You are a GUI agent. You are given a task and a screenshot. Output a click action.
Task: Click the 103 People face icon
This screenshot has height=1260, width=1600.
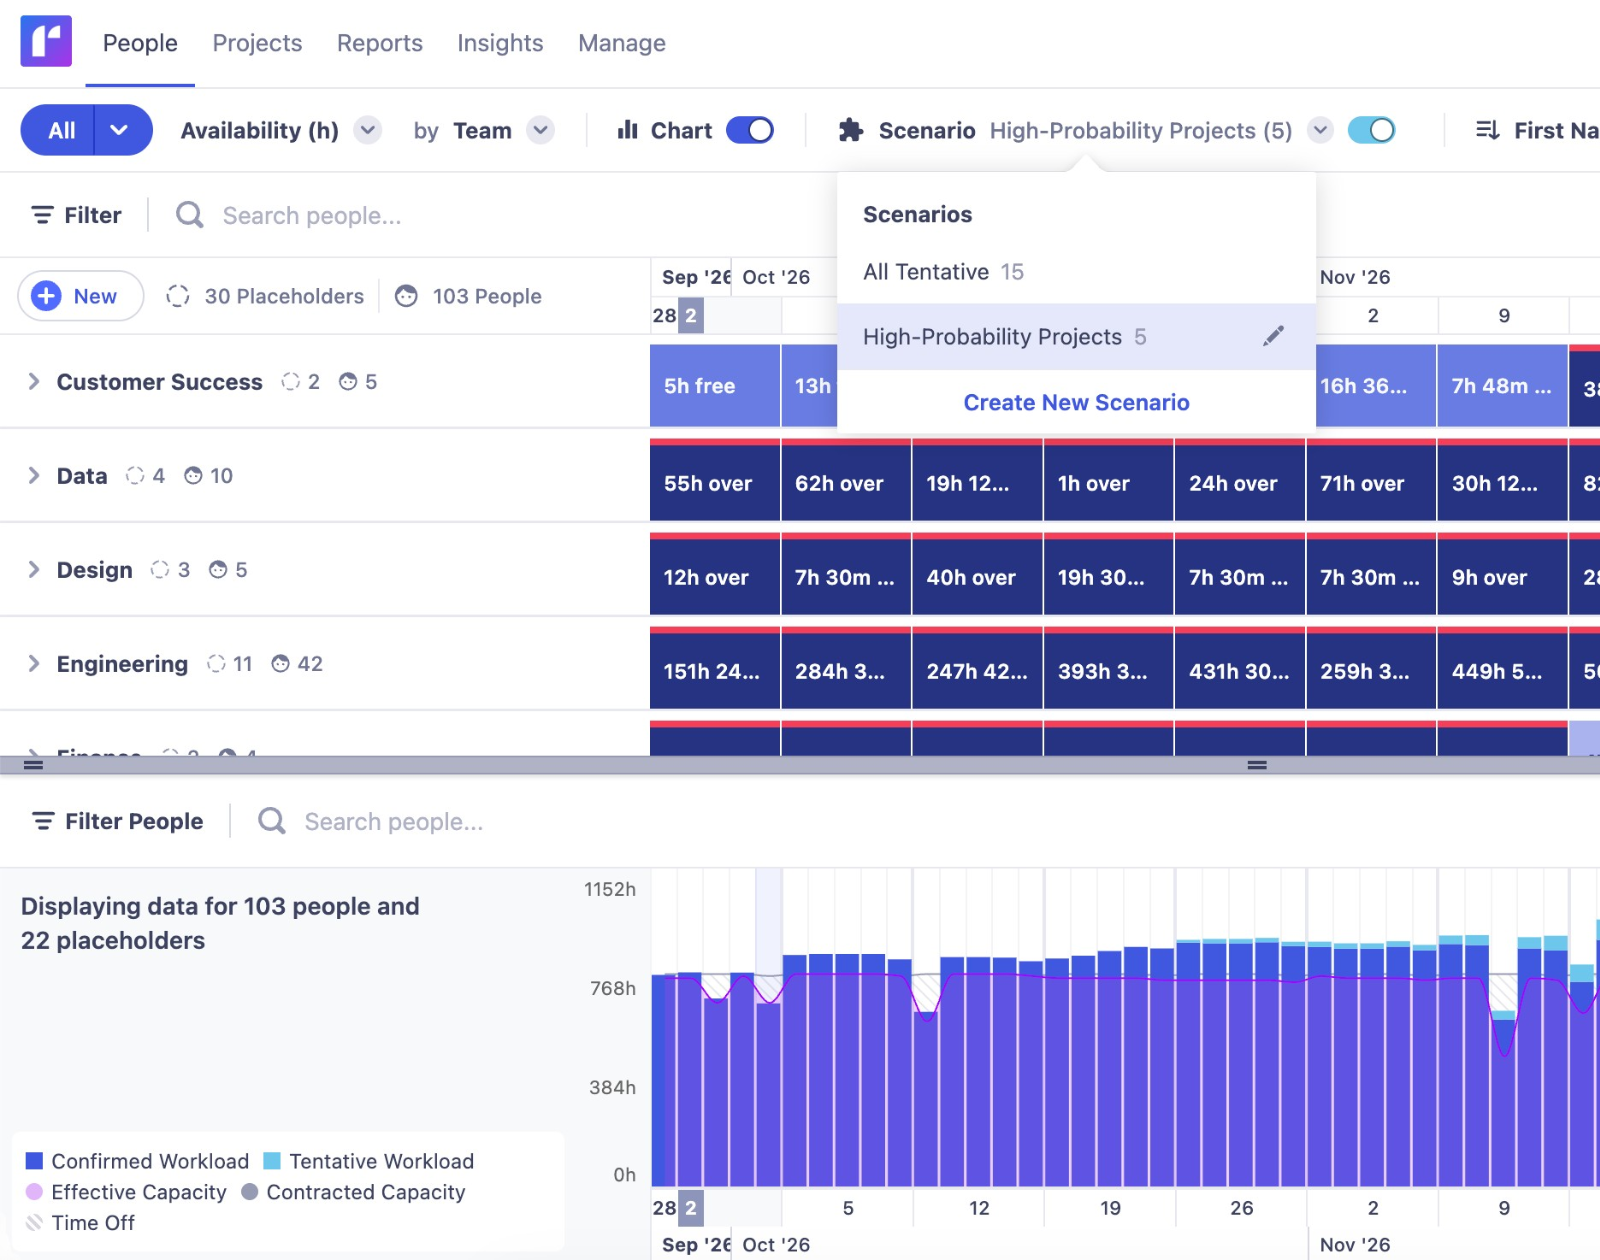(x=406, y=296)
